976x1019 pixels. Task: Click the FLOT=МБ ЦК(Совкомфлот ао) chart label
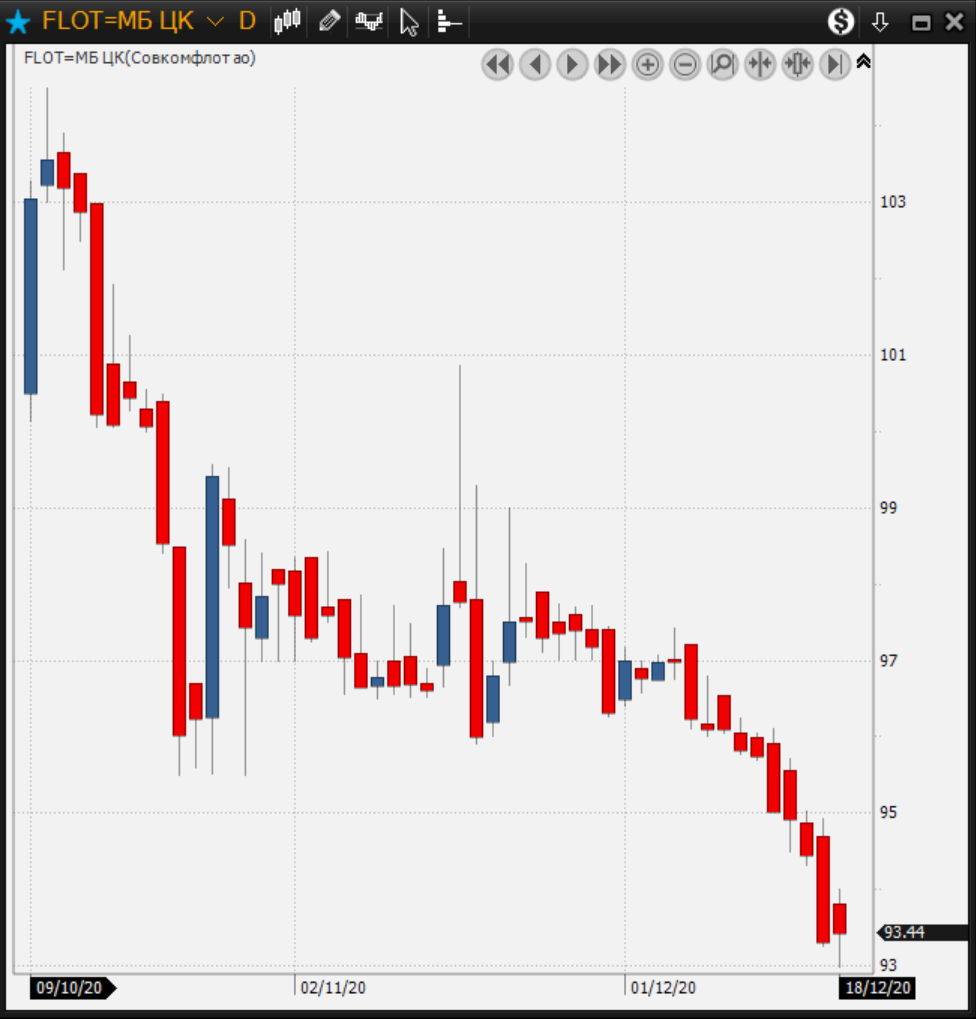140,58
